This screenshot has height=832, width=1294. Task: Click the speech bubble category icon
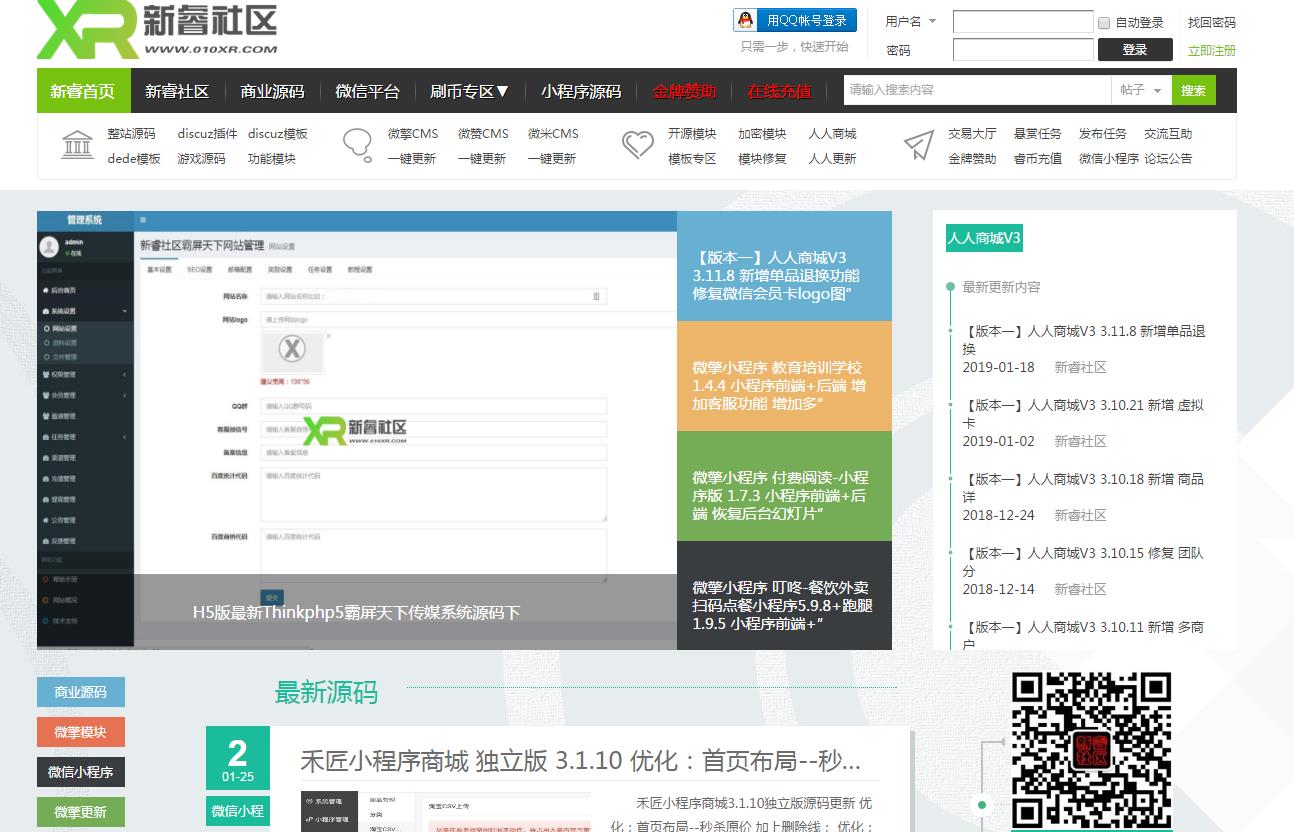pos(358,145)
